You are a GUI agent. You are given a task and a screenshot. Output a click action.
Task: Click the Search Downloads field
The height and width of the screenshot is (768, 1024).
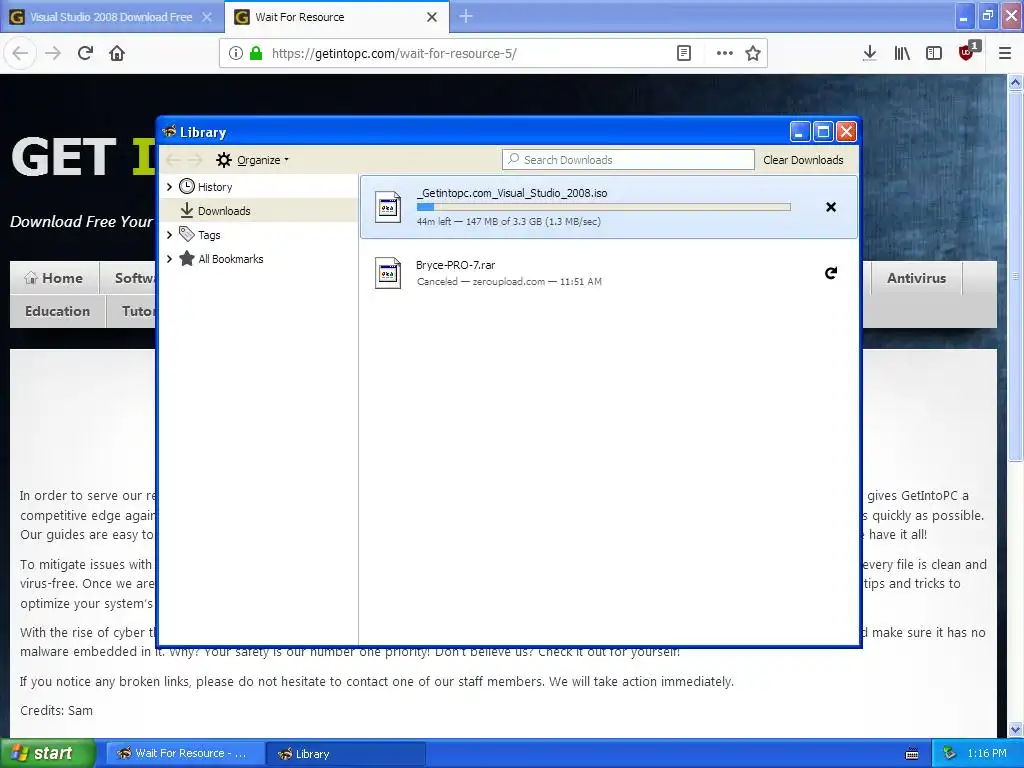tap(628, 160)
